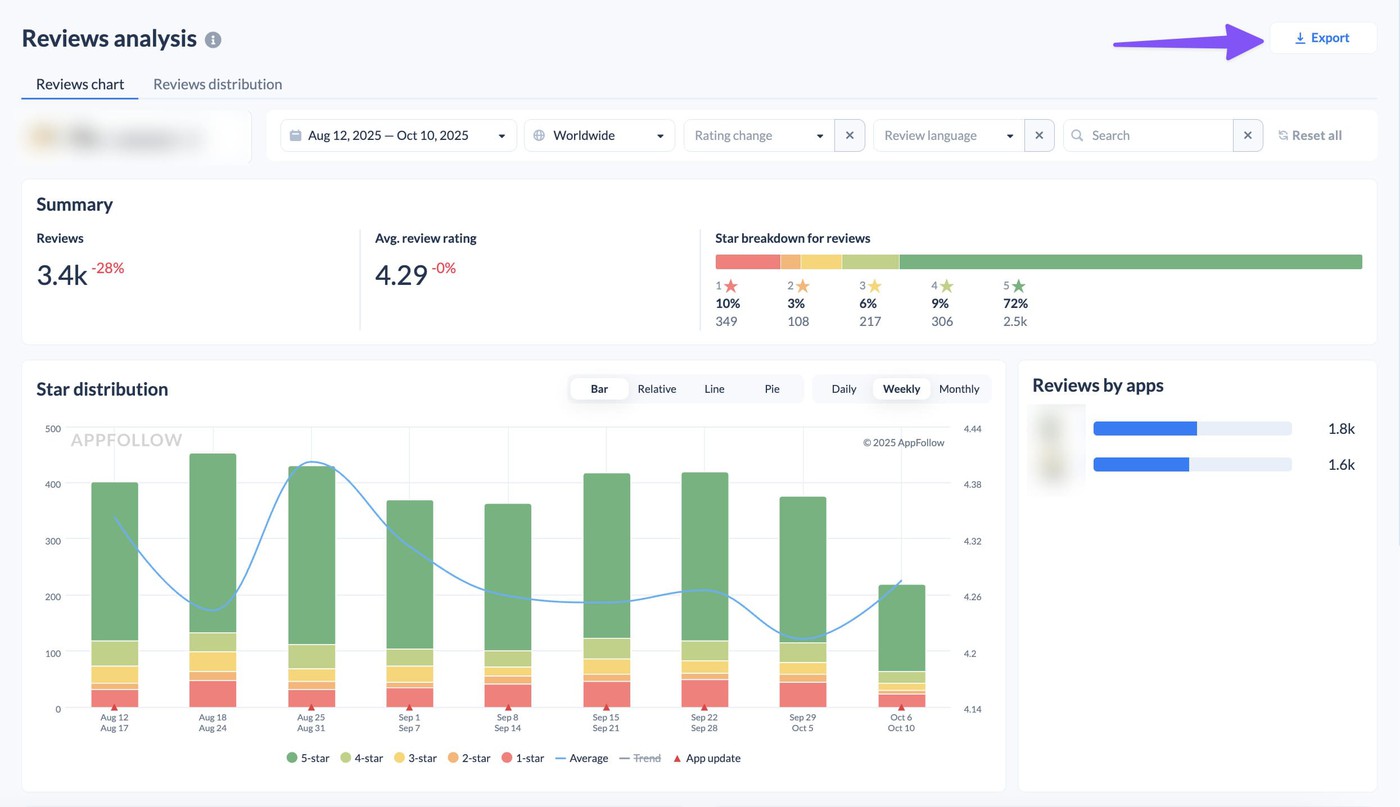The image size is (1400, 807).
Task: Toggle 1-star series in legend
Action: [523, 758]
